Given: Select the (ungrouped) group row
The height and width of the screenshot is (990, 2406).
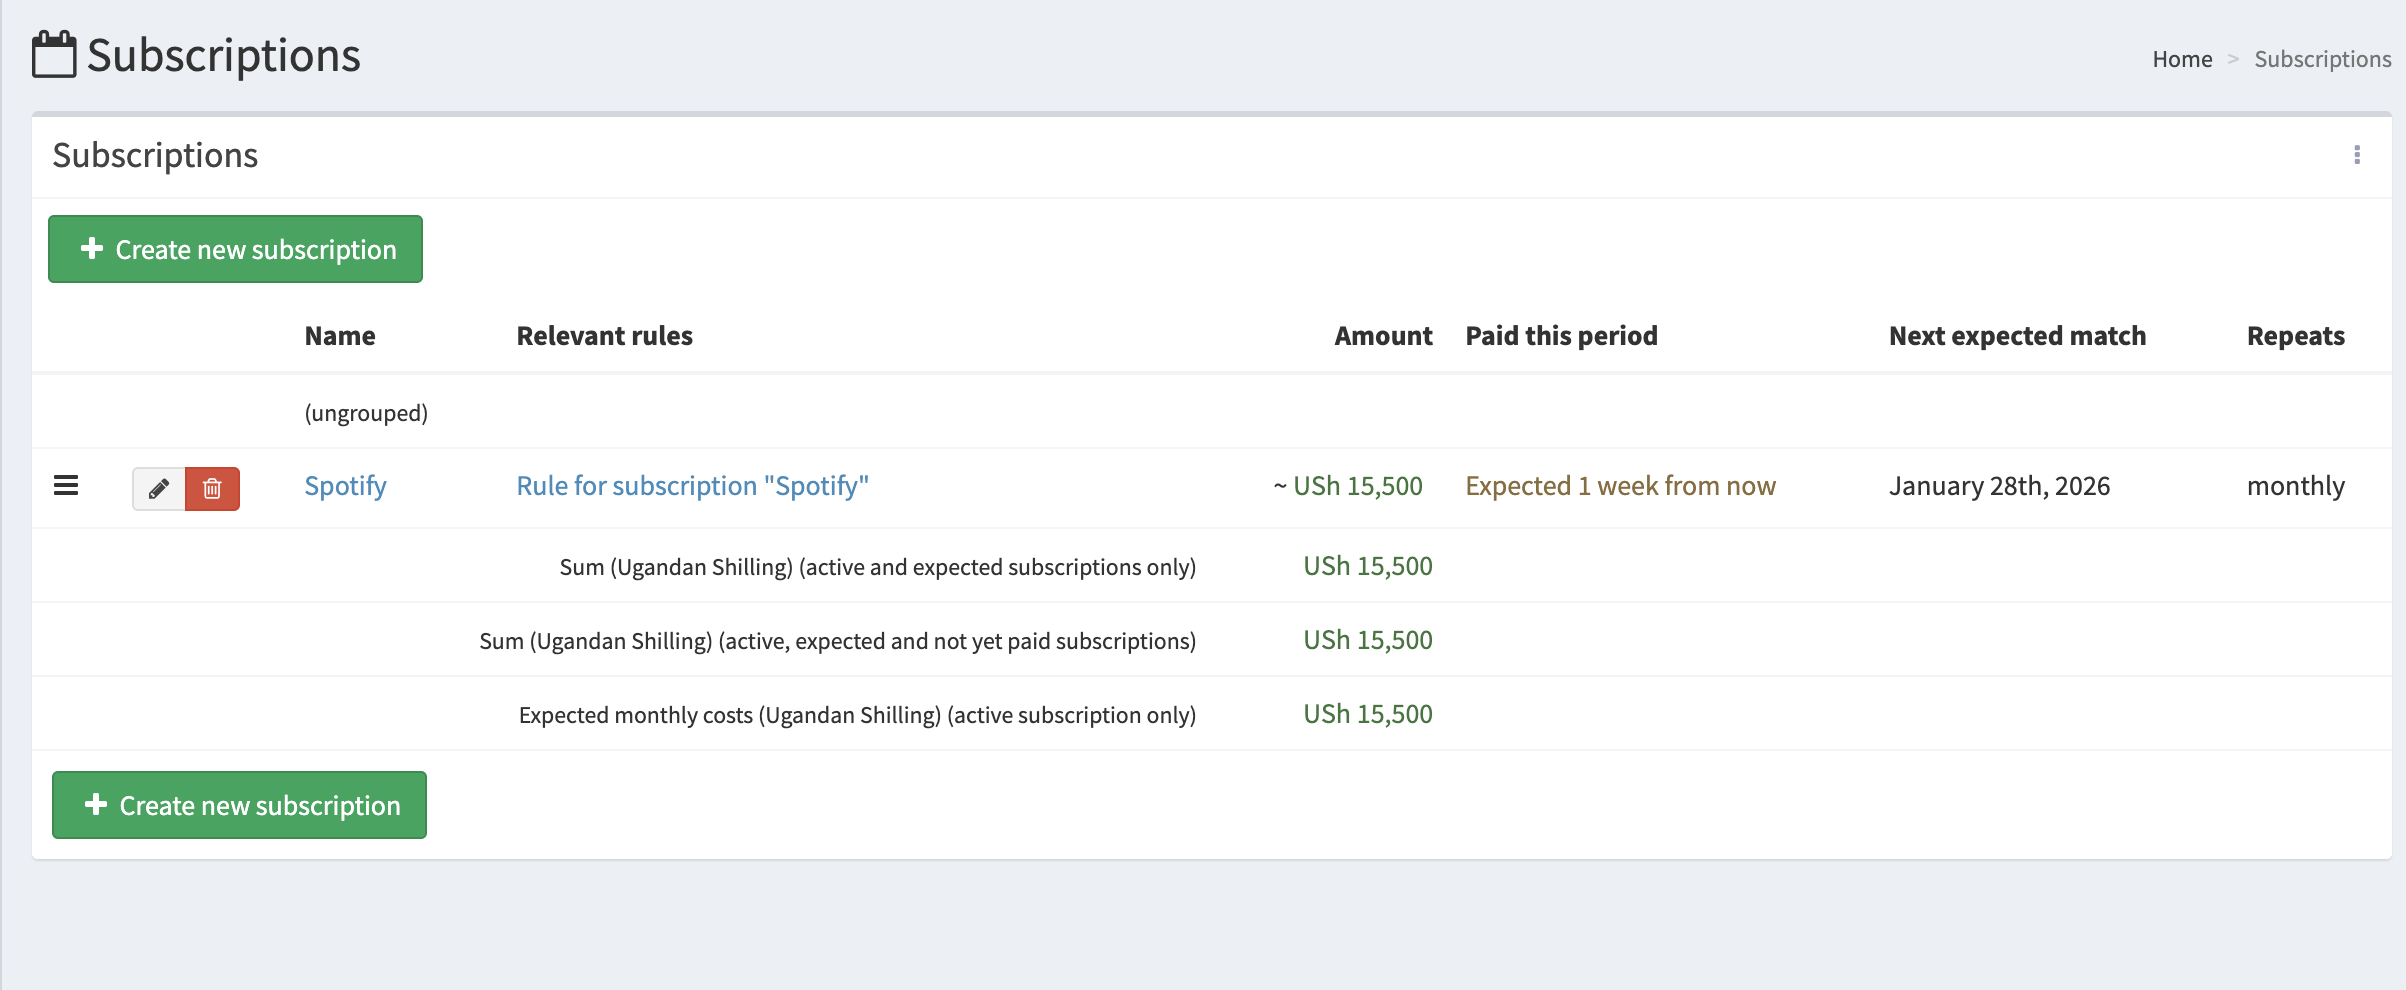Looking at the screenshot, I should tap(366, 411).
